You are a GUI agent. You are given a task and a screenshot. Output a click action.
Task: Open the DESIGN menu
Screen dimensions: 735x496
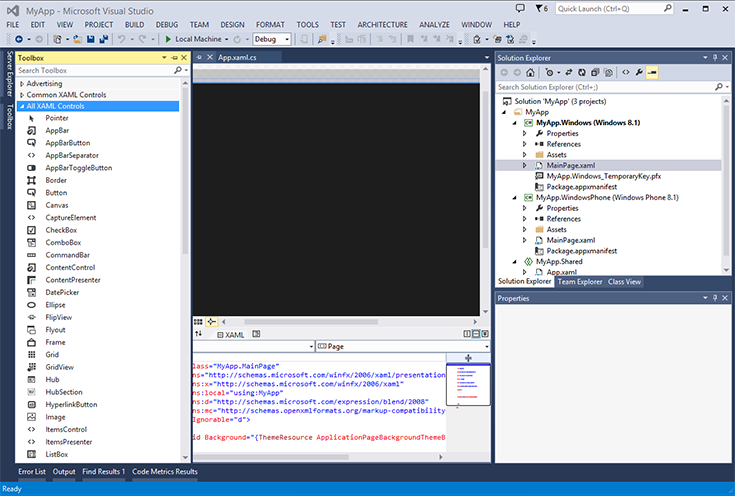coord(232,24)
